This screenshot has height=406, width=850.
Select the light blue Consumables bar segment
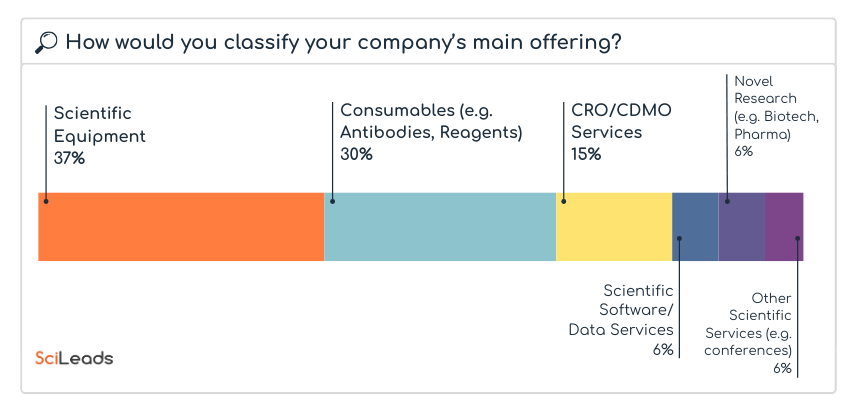pyautogui.click(x=440, y=227)
